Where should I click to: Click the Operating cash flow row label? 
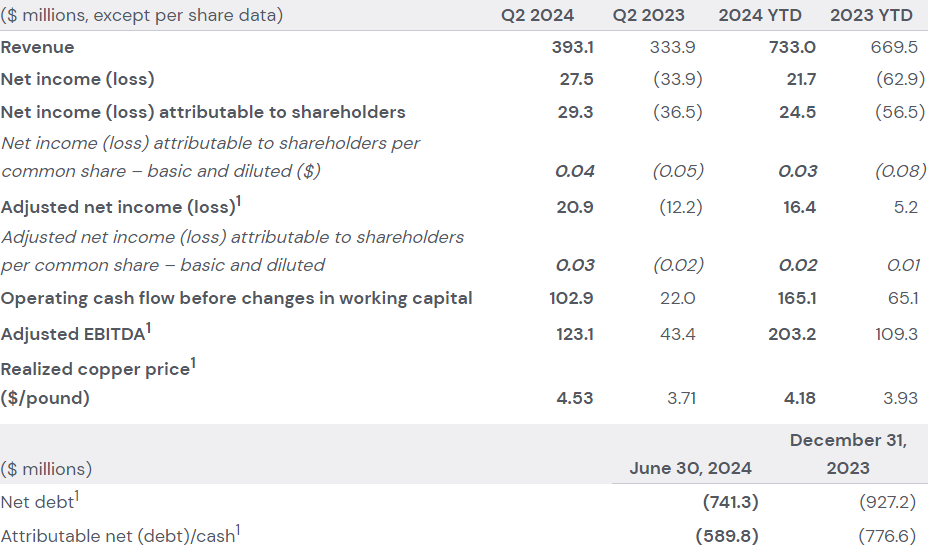tap(237, 298)
